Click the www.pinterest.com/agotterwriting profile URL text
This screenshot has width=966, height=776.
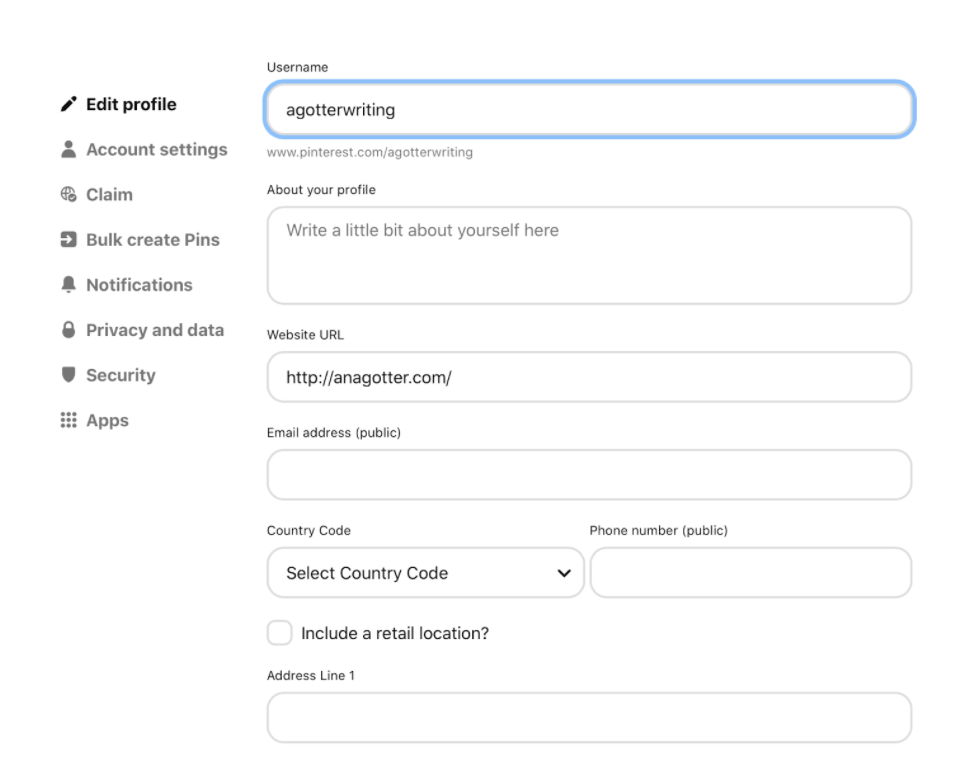point(370,153)
